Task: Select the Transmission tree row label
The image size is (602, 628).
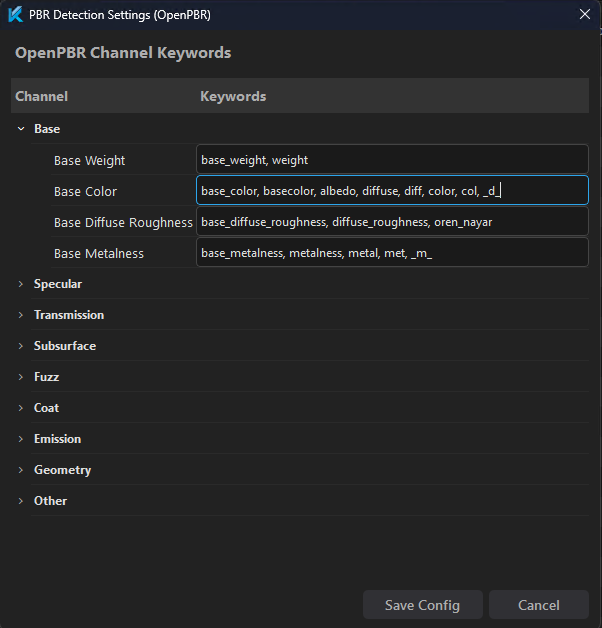Action: [x=69, y=315]
